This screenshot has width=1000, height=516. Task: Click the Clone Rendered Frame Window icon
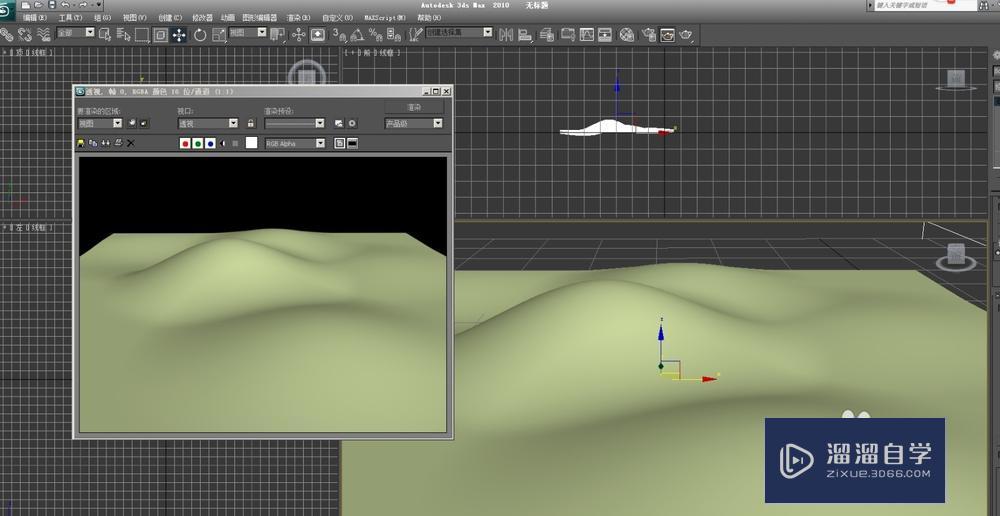point(106,143)
